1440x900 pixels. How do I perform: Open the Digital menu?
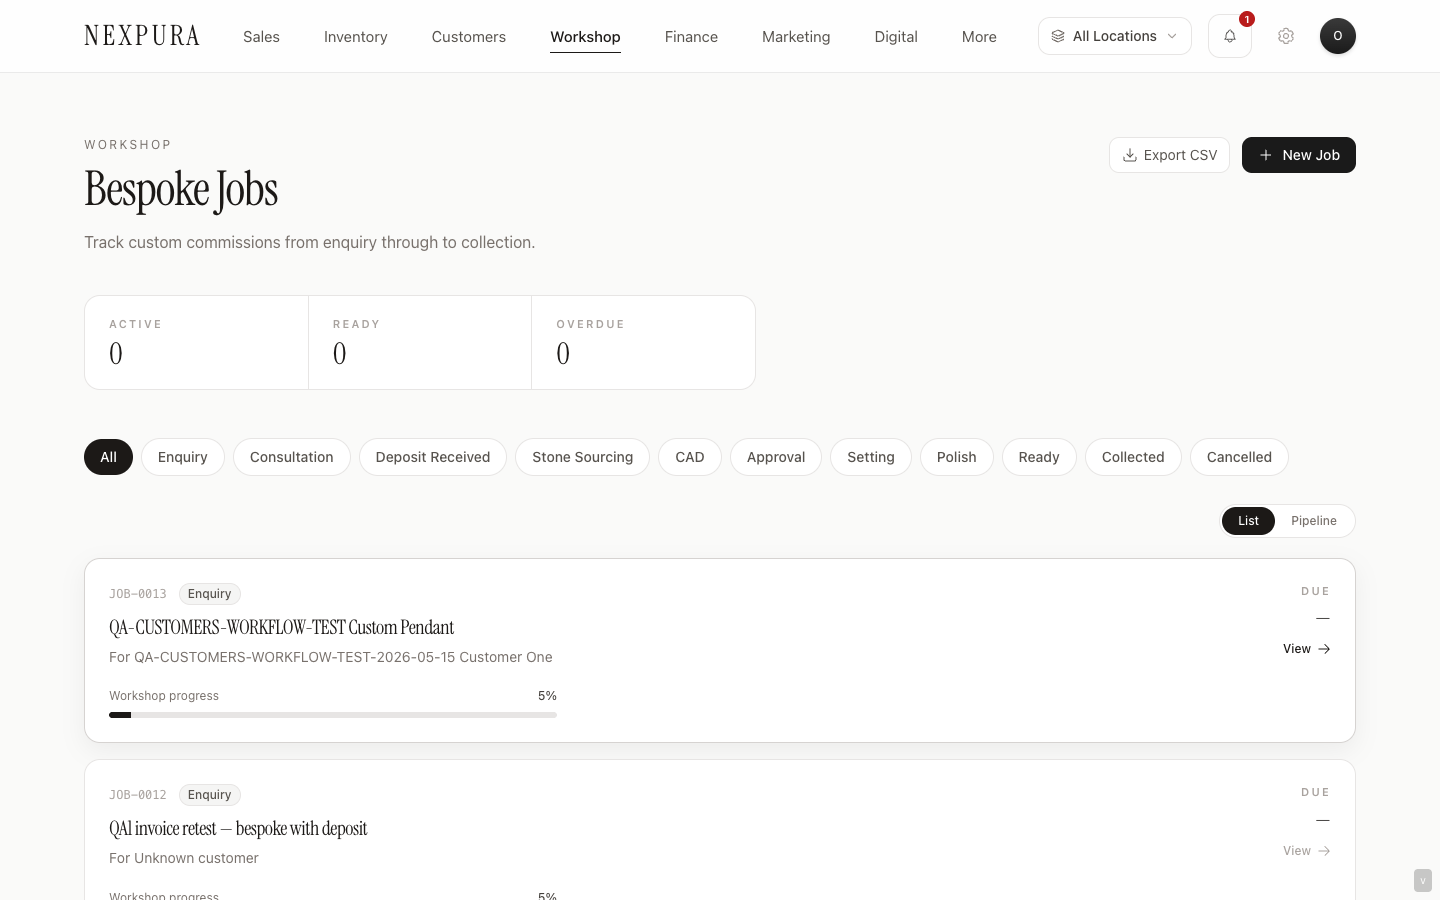click(x=896, y=37)
